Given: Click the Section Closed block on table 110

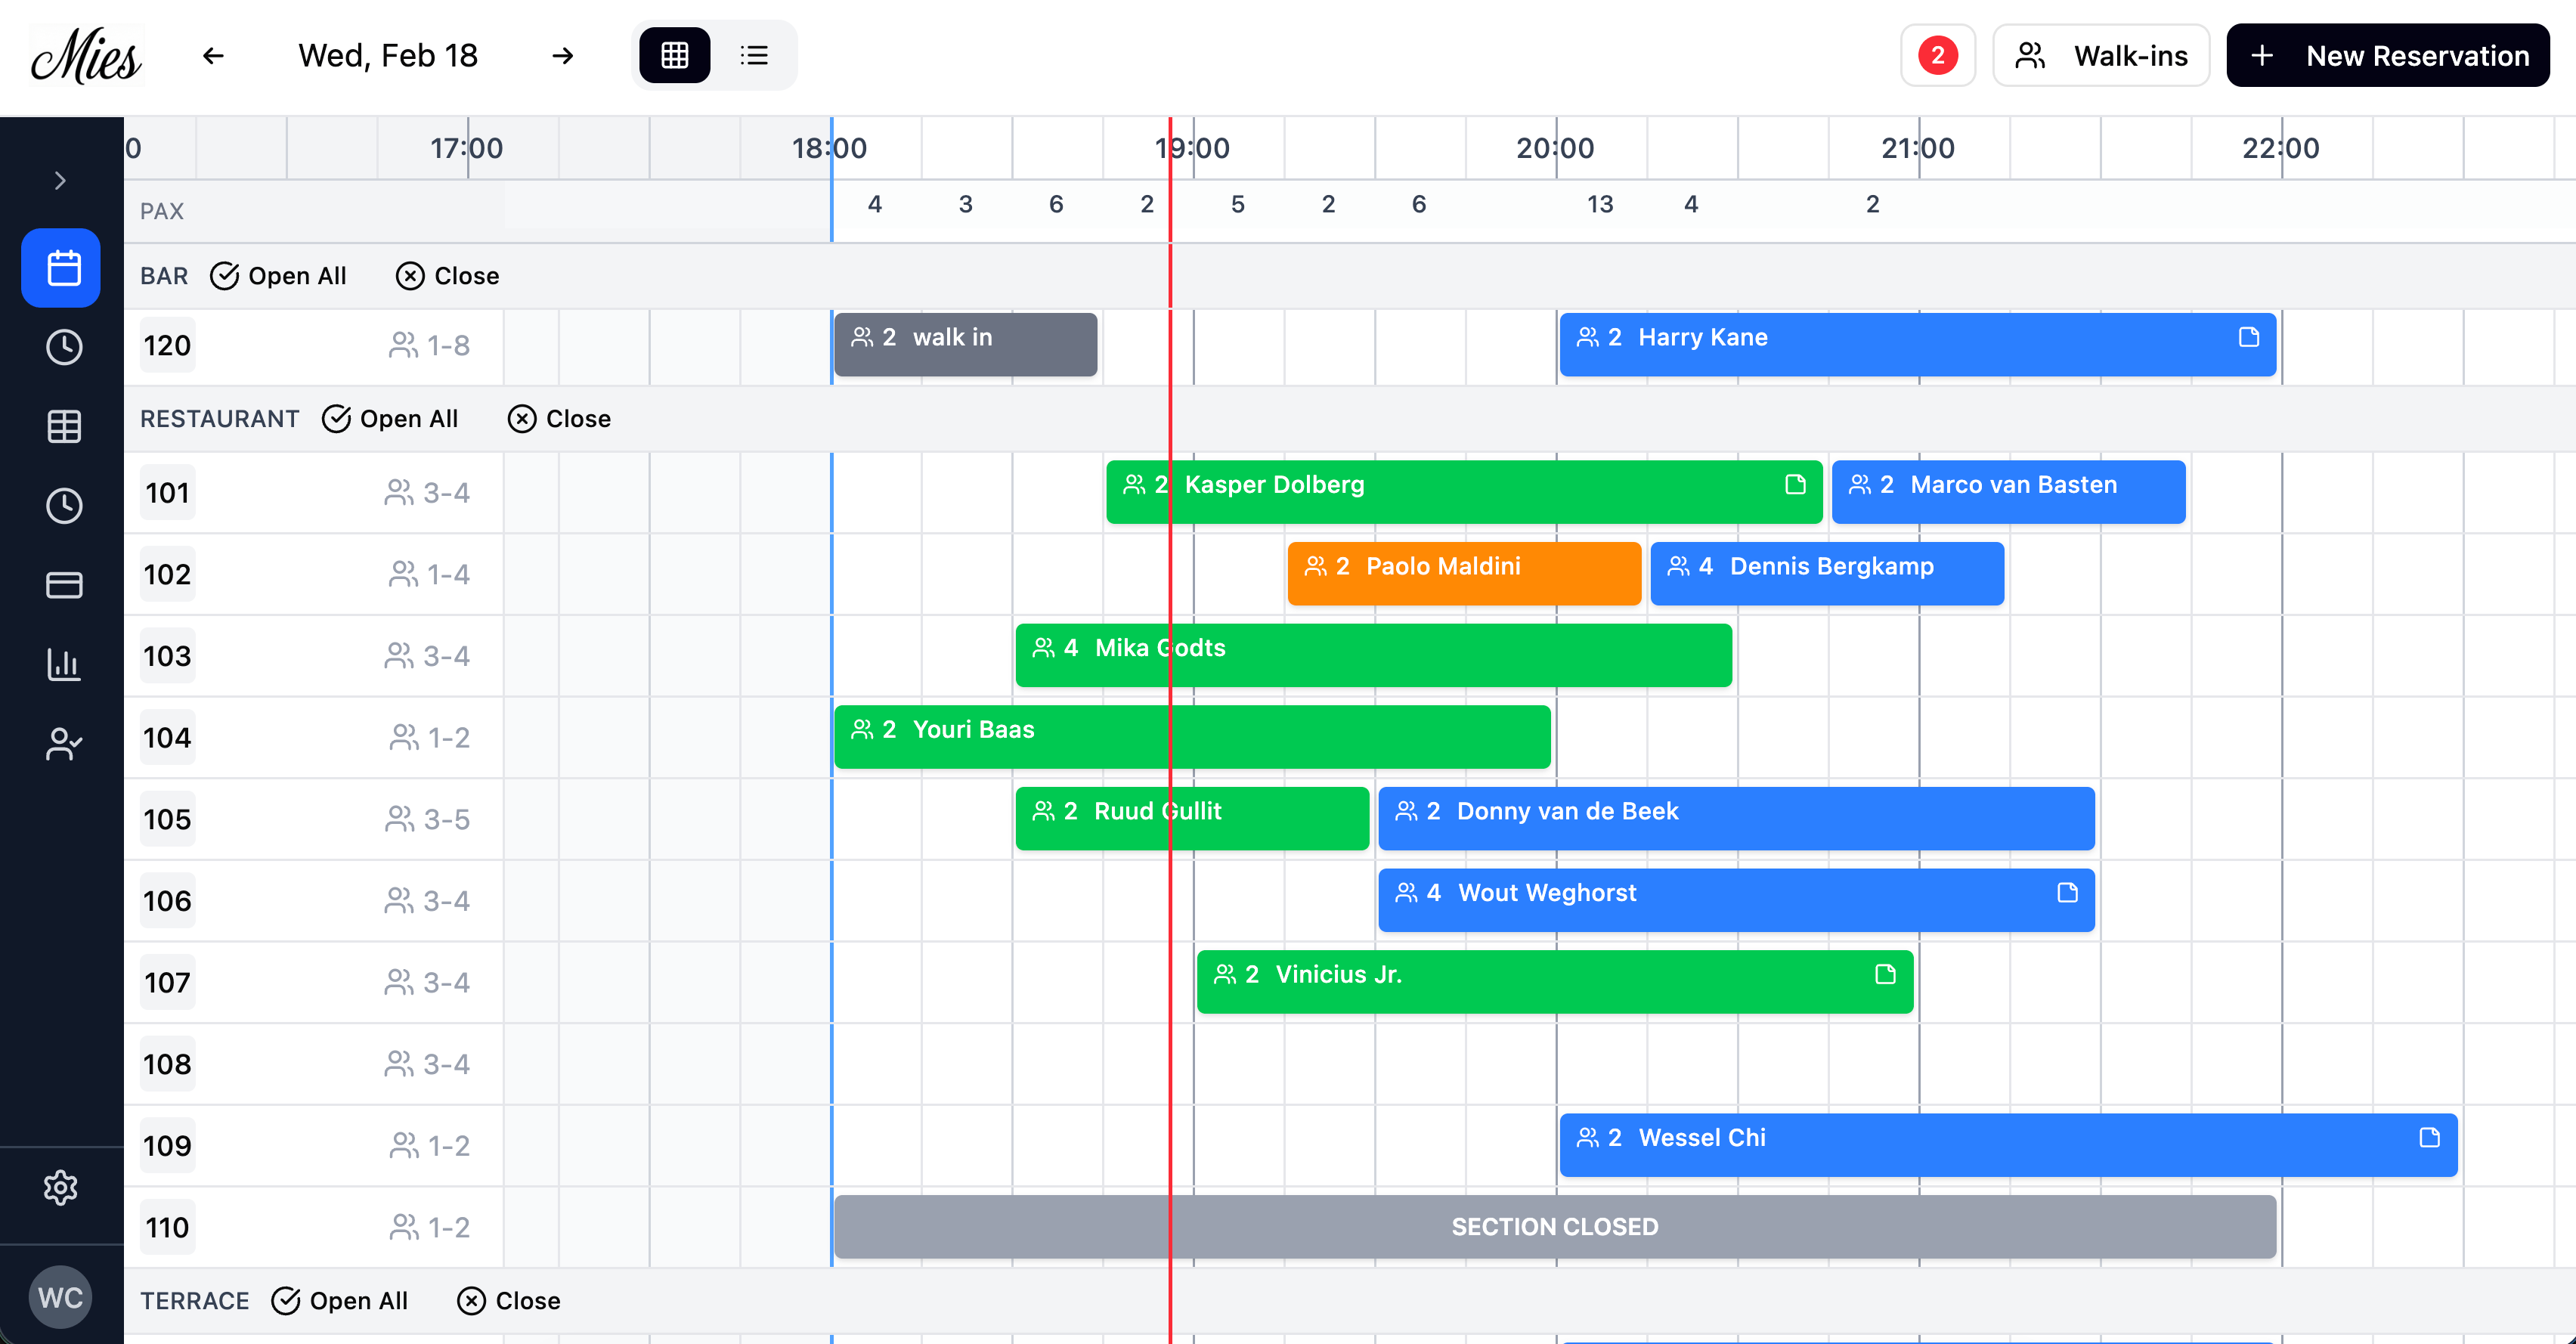Looking at the screenshot, I should (1554, 1227).
